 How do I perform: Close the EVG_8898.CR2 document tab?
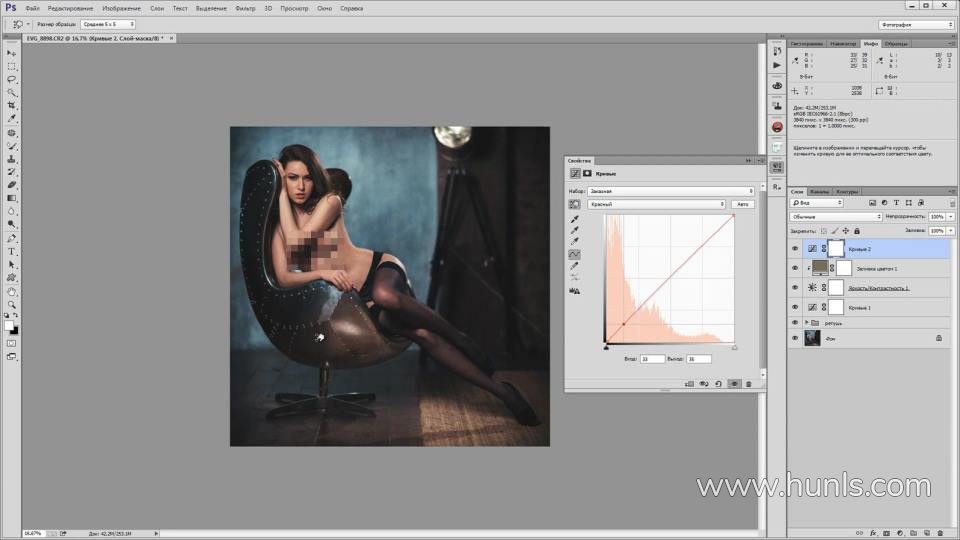point(171,38)
